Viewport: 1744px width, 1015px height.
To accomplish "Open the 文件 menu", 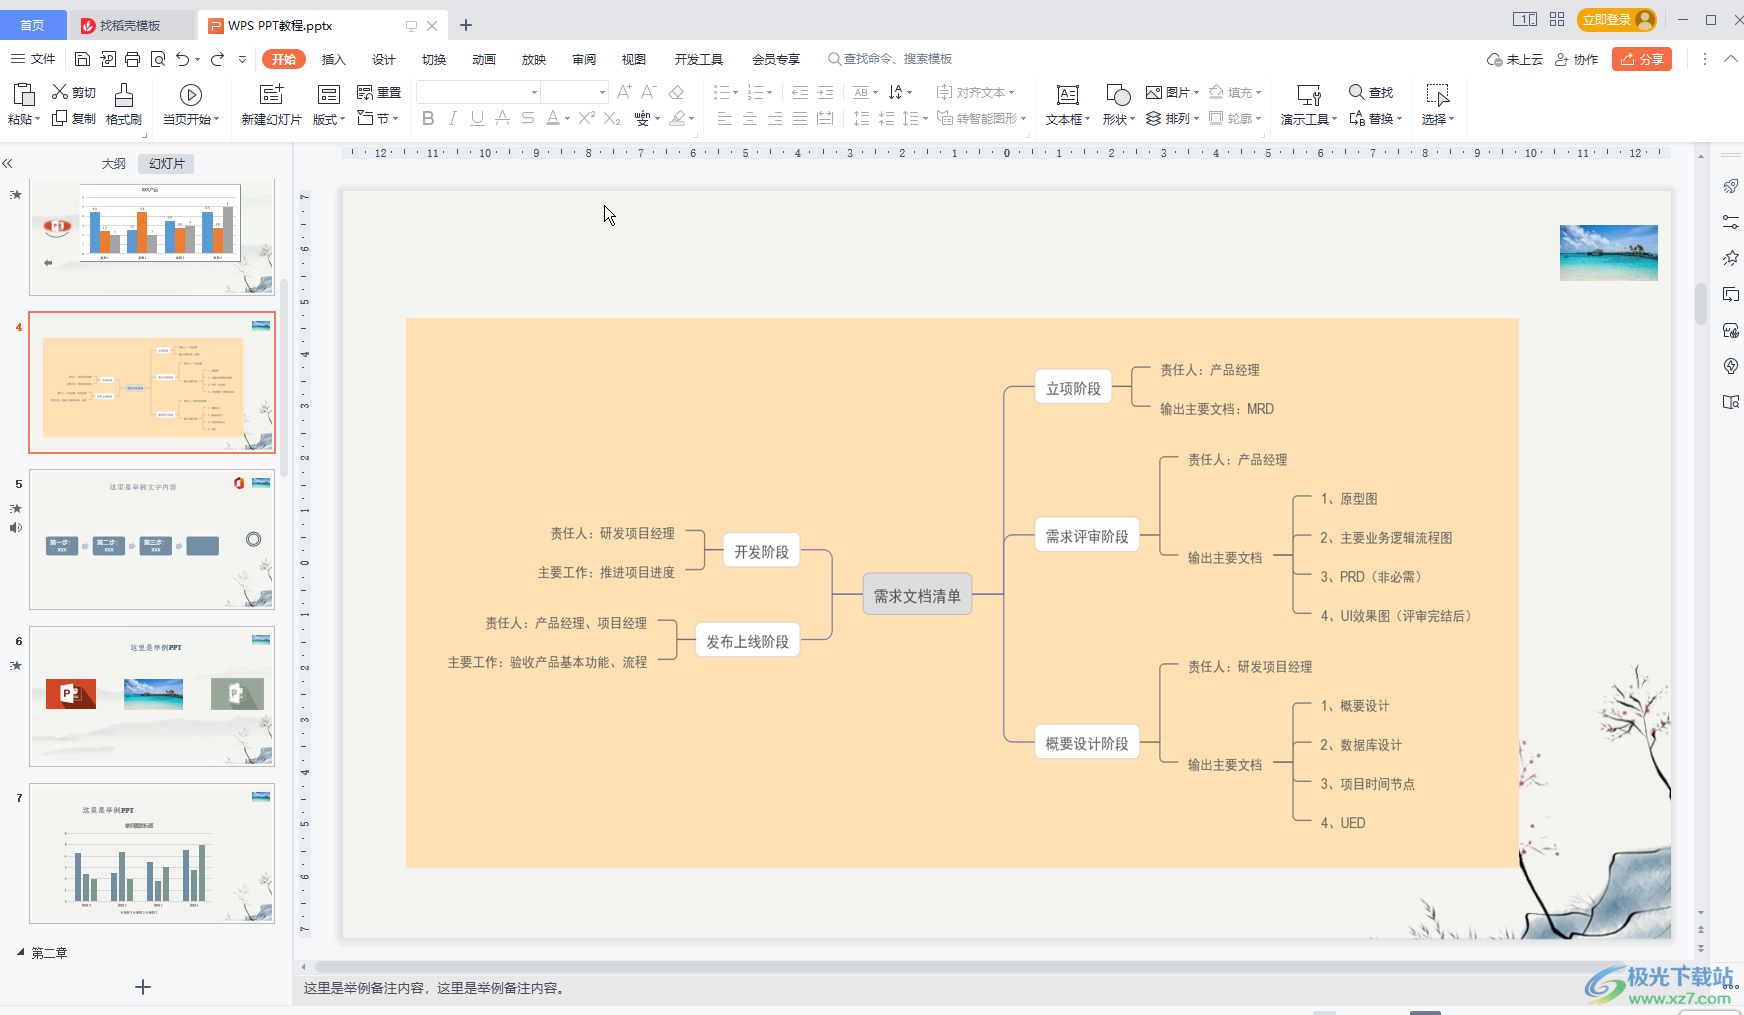I will pyautogui.click(x=33, y=59).
